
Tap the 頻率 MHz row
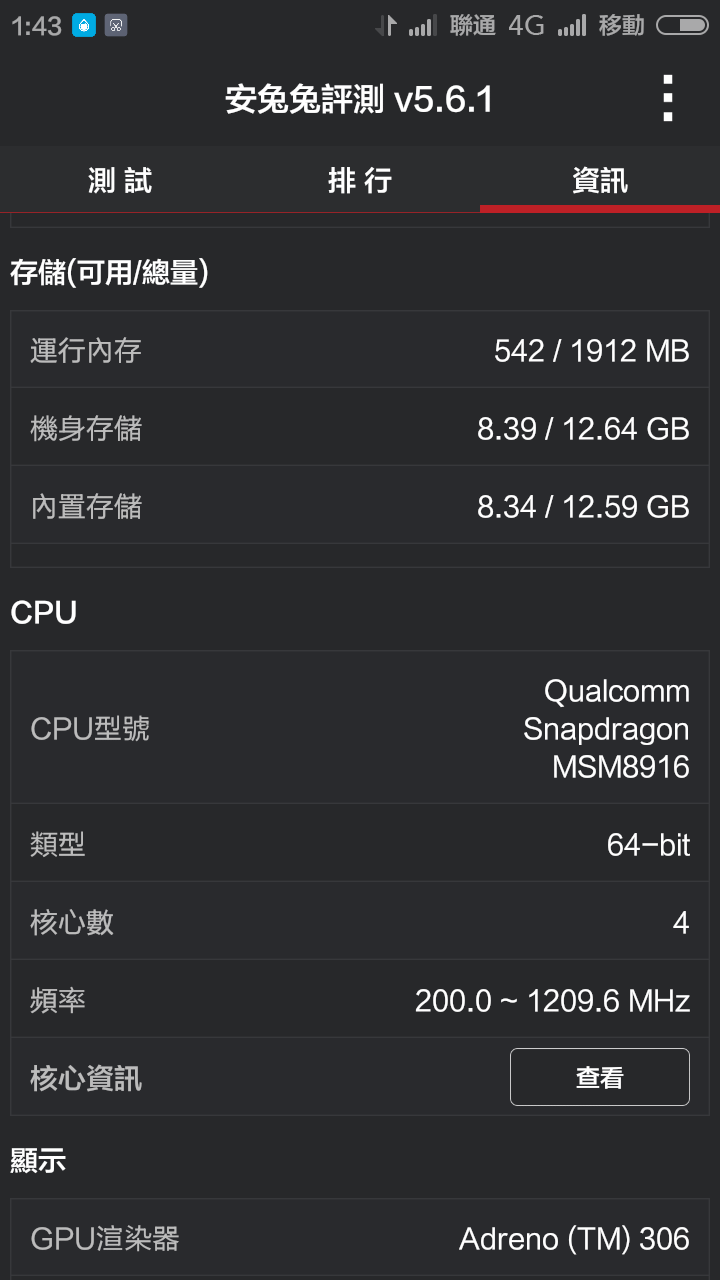(x=360, y=1000)
